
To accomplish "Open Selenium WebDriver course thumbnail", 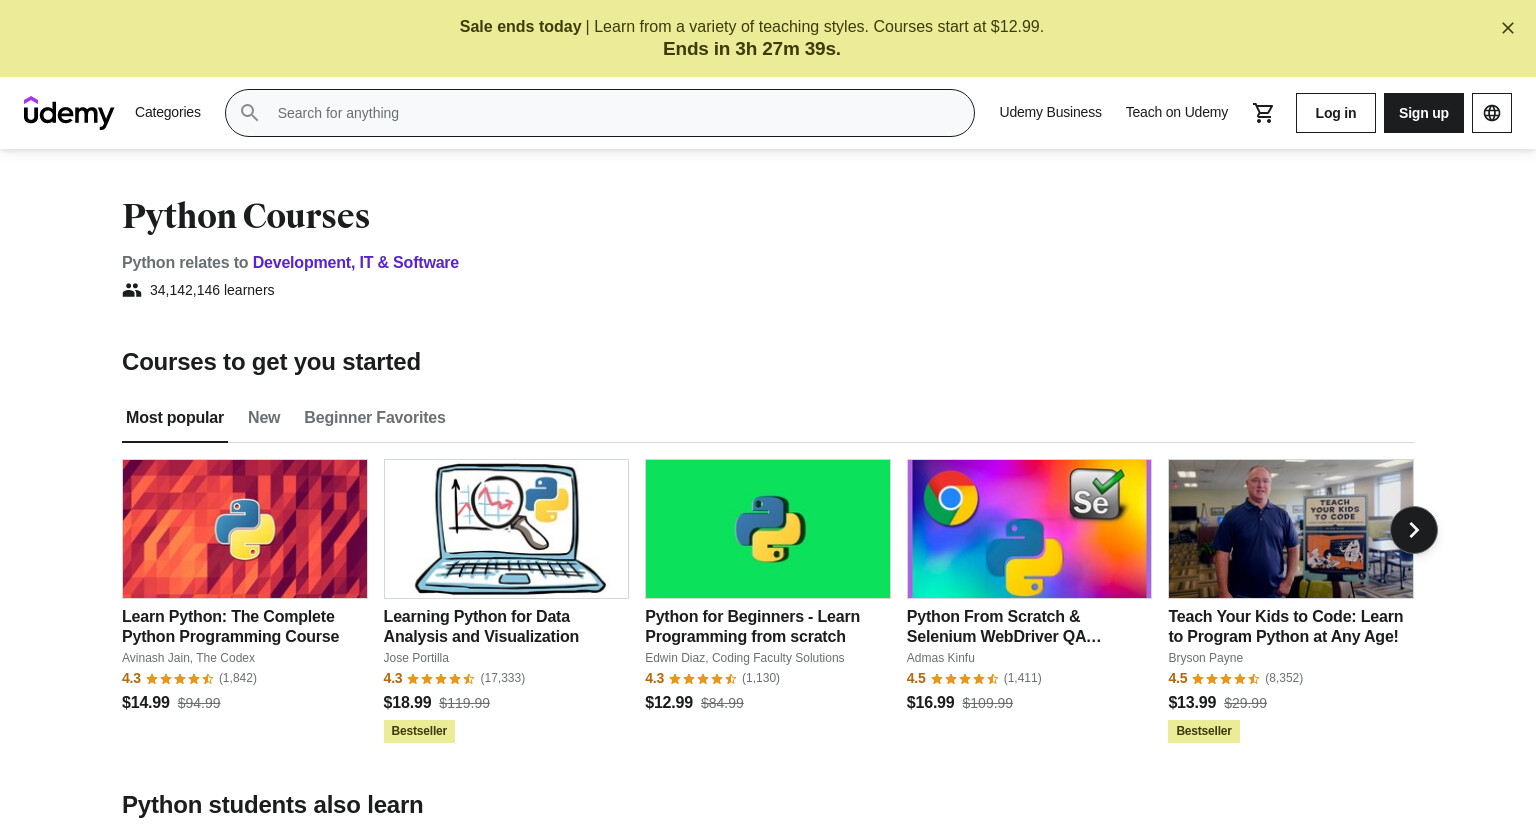I will tap(1029, 529).
